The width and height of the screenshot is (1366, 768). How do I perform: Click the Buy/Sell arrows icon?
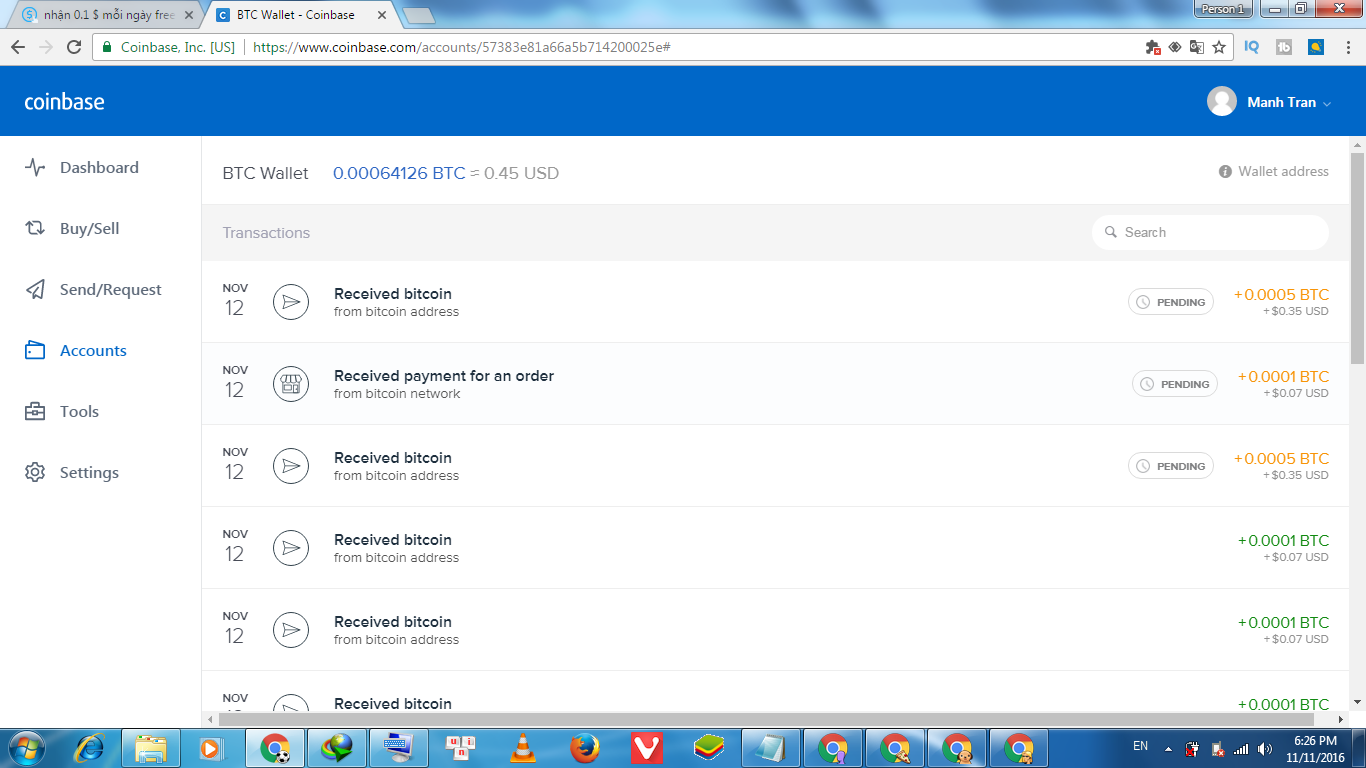(x=35, y=229)
